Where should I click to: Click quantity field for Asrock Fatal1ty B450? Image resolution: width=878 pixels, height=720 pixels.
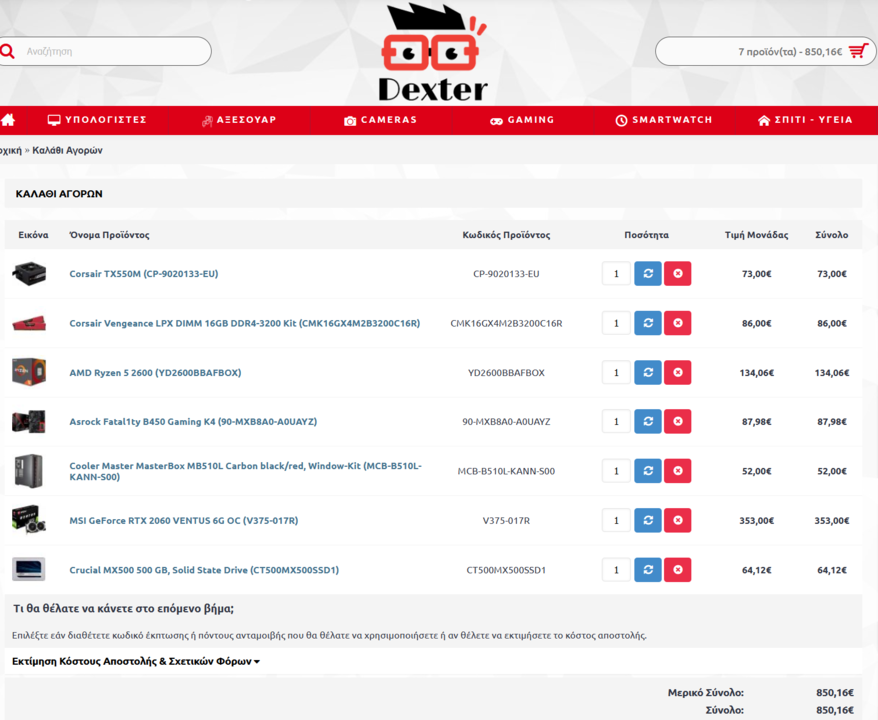[616, 422]
